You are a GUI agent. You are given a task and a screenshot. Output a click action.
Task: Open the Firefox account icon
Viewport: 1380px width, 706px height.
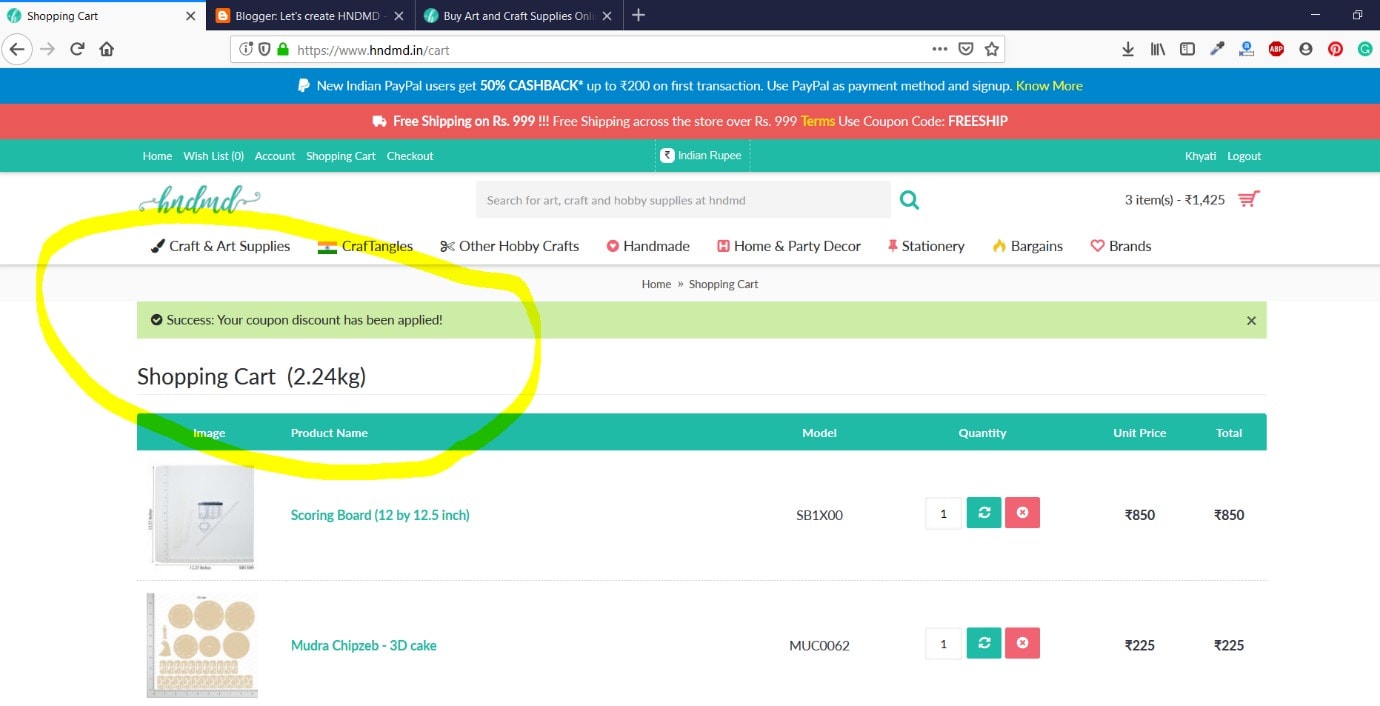1306,49
